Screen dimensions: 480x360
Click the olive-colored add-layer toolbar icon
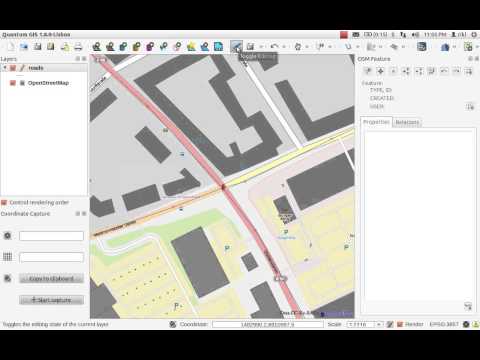136,46
